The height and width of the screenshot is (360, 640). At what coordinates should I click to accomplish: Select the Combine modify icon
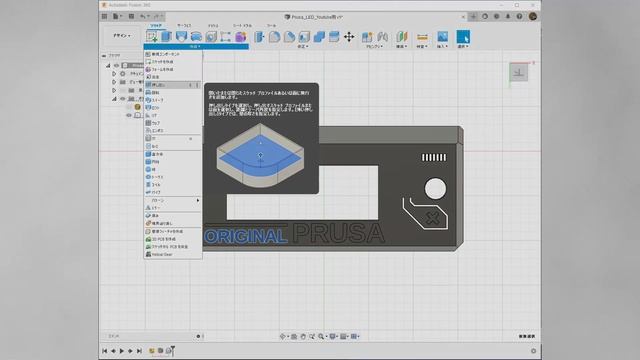[319, 37]
